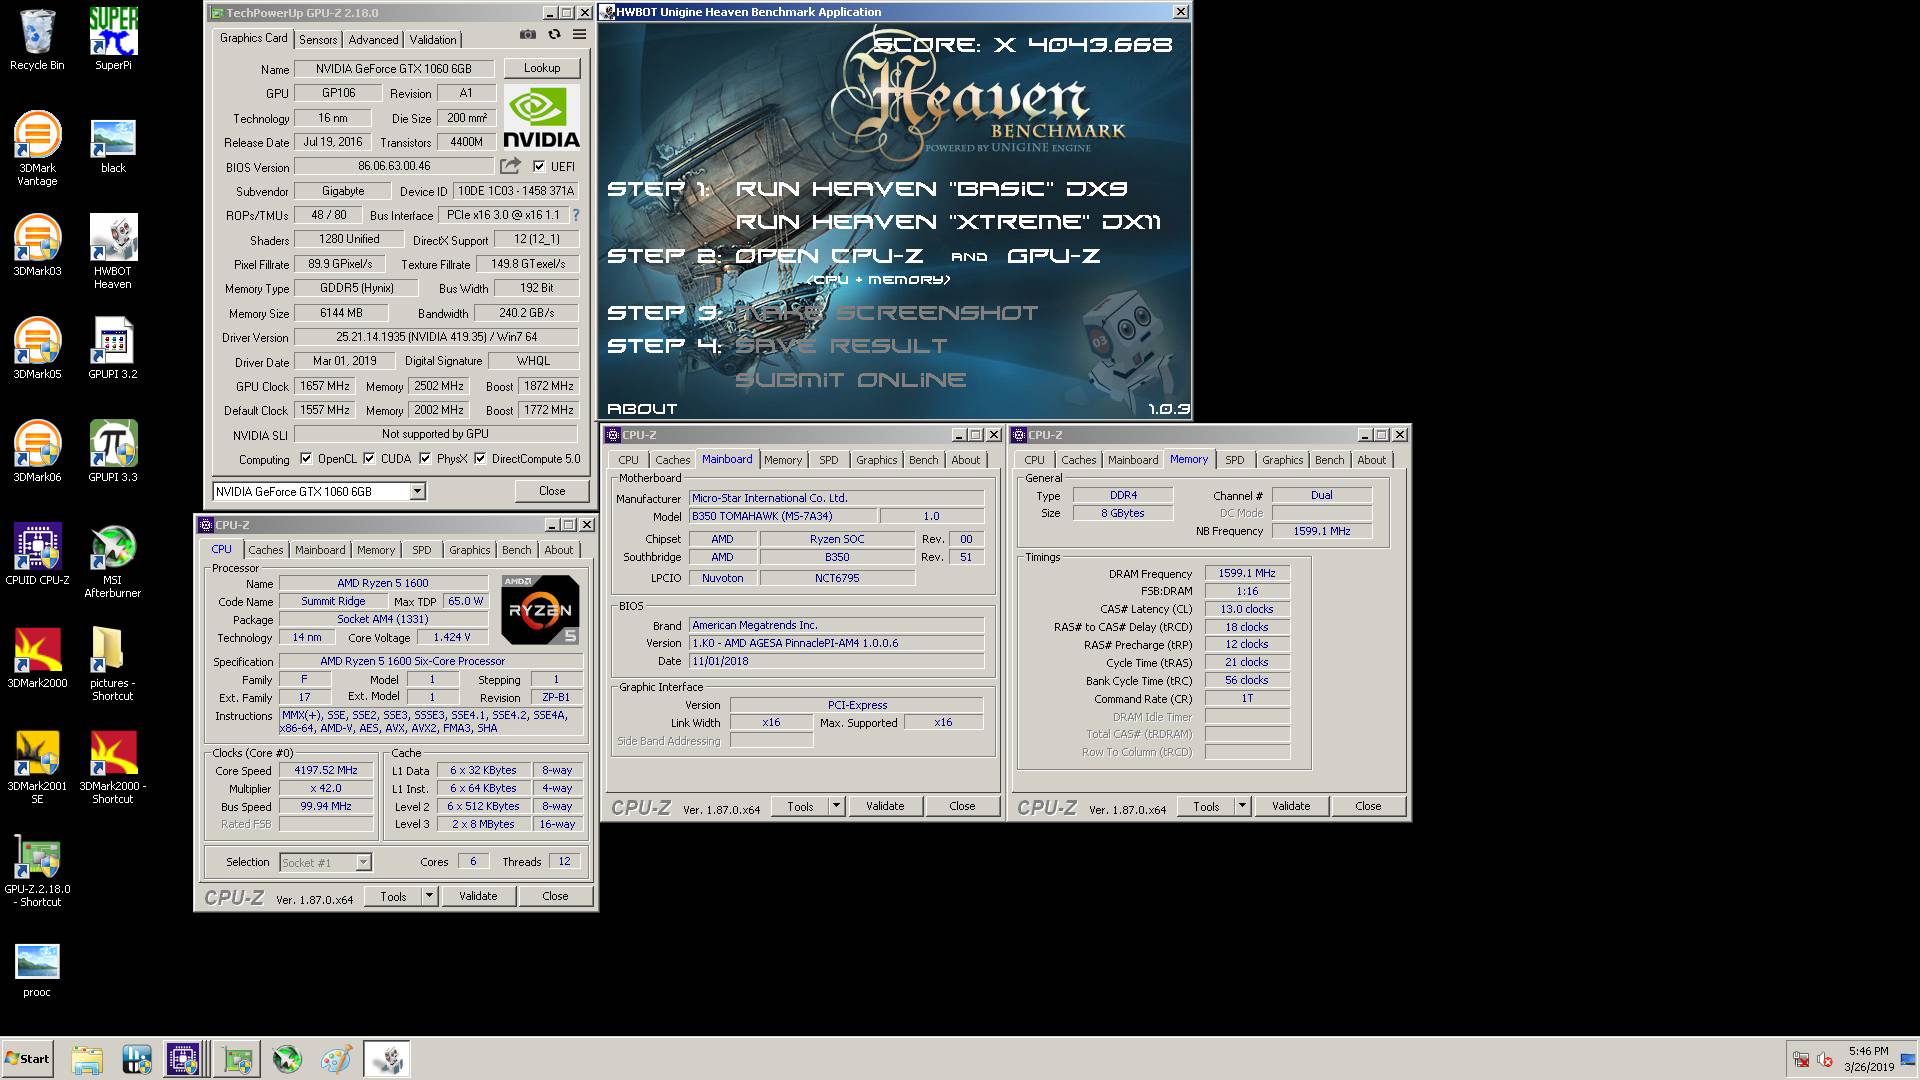Launch 3DMark05 desktop shortcut
Screen dimensions: 1920x1080
coord(37,348)
